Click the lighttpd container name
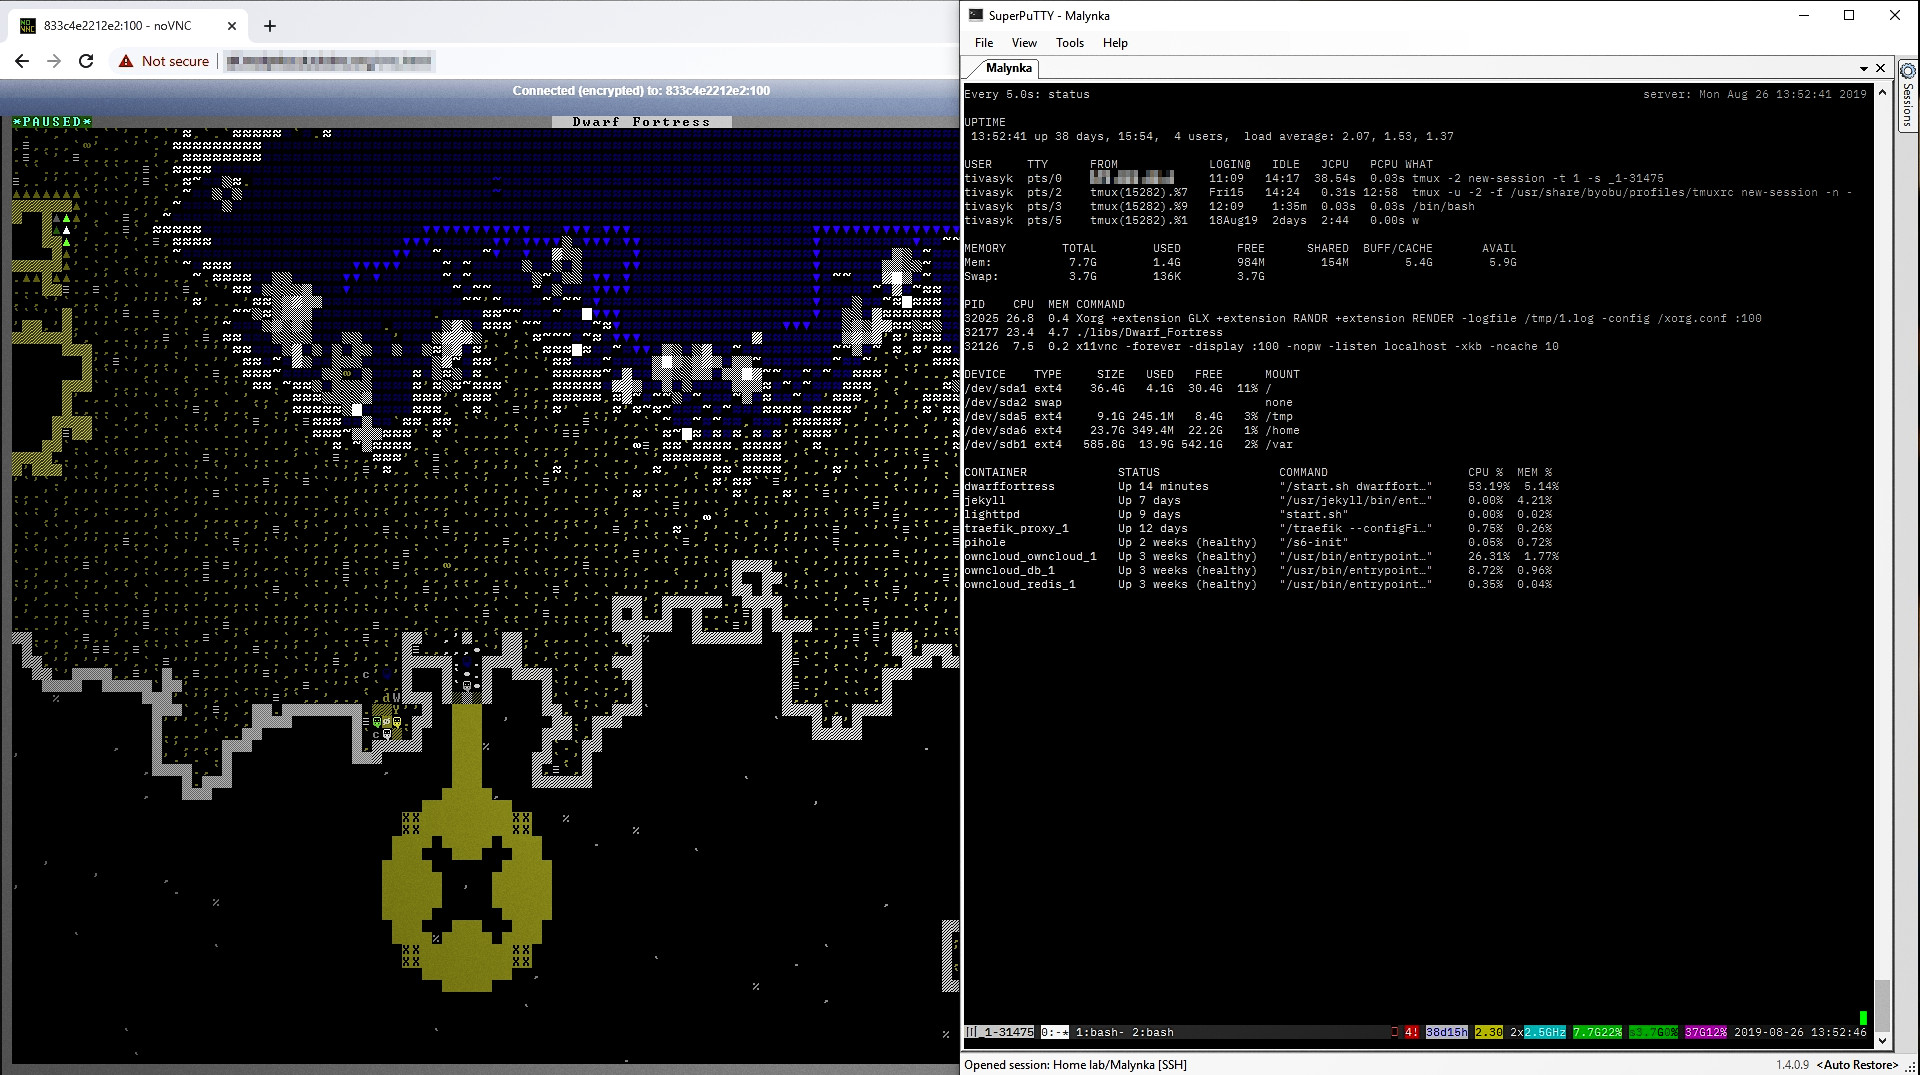The width and height of the screenshot is (1920, 1075). tap(992, 515)
